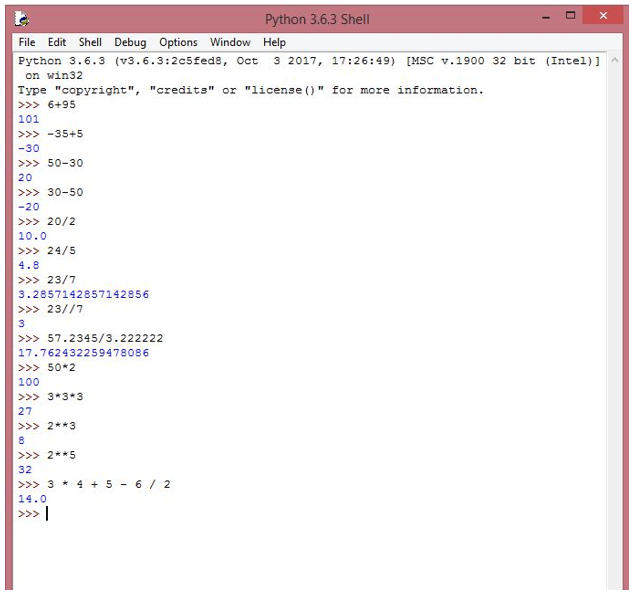Click the expression 2**5
Image resolution: width=634 pixels, height=595 pixels.
(61, 455)
